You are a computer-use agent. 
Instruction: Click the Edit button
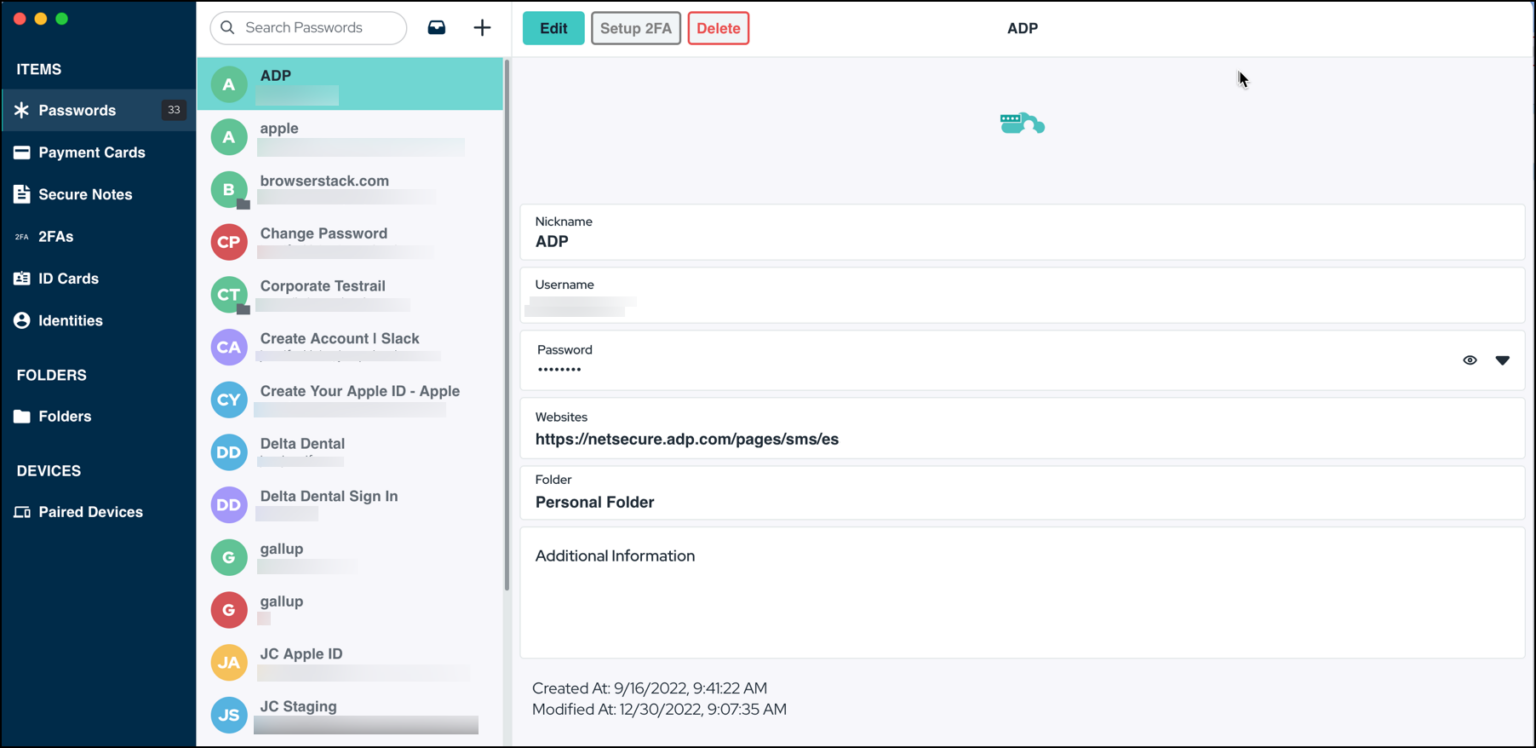[x=553, y=28]
